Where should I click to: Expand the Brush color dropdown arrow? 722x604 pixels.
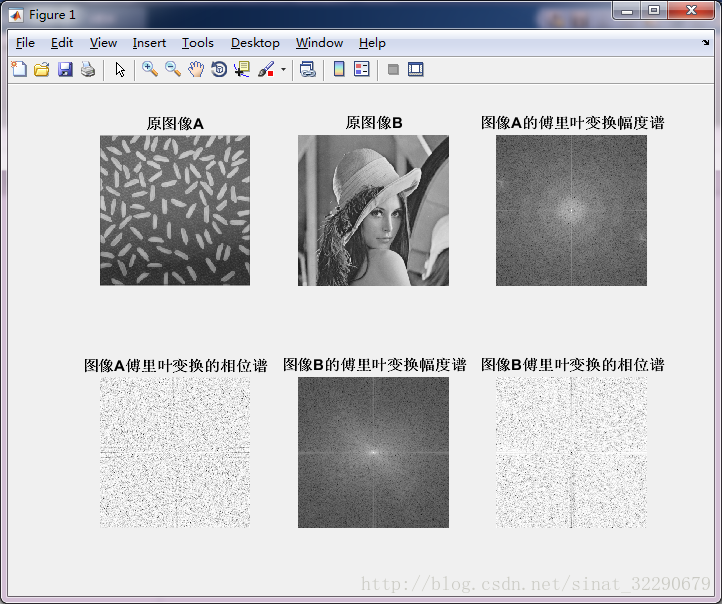pyautogui.click(x=283, y=70)
